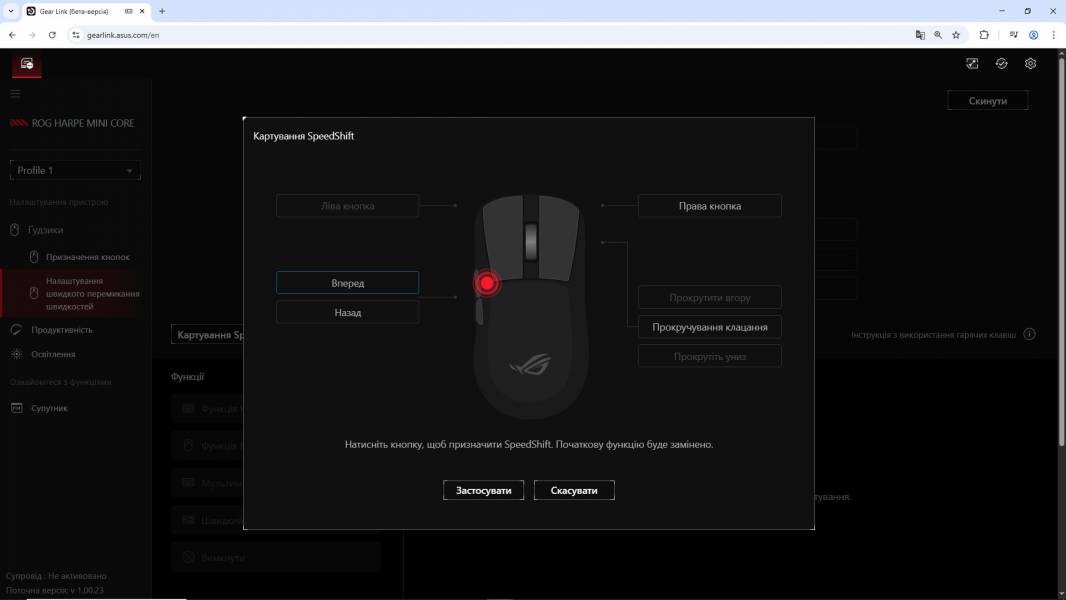Expand Chrome browser extensions menu
This screenshot has width=1066, height=600.
pos(983,33)
